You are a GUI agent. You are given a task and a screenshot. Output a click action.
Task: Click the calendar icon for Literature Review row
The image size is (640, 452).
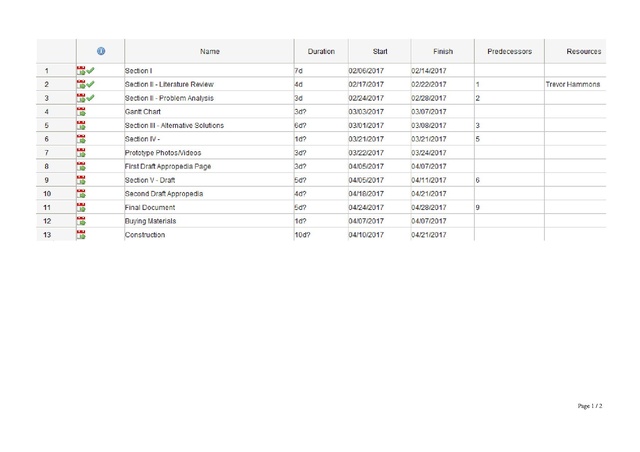tap(81, 84)
